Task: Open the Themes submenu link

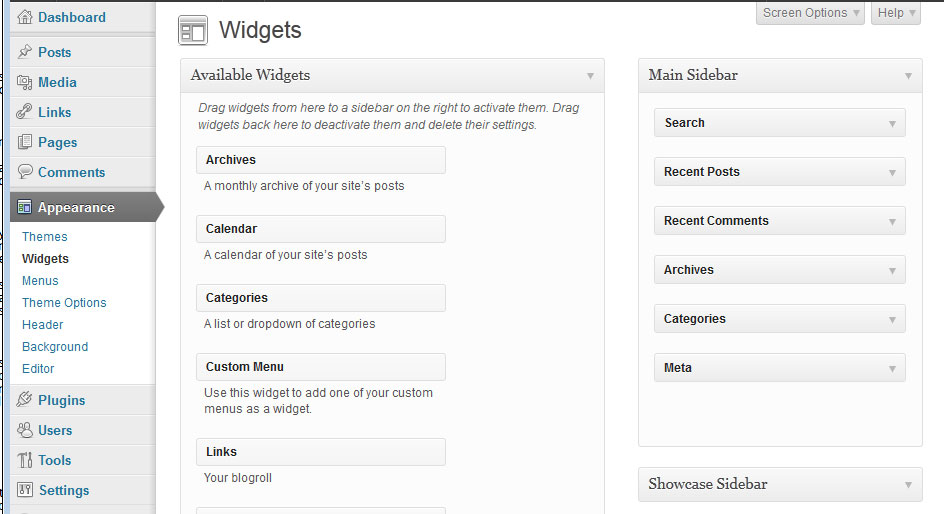Action: click(45, 237)
